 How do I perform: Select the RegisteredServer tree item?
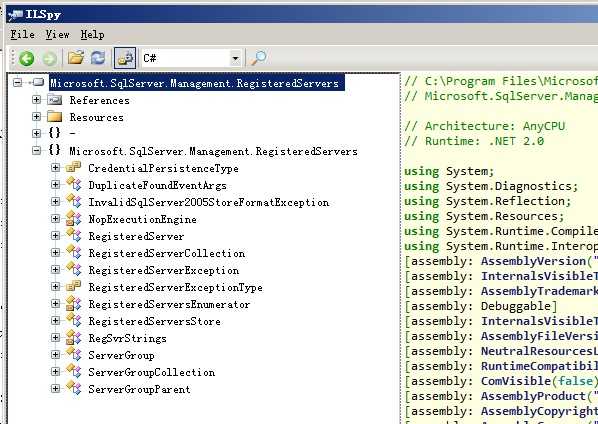point(136,236)
